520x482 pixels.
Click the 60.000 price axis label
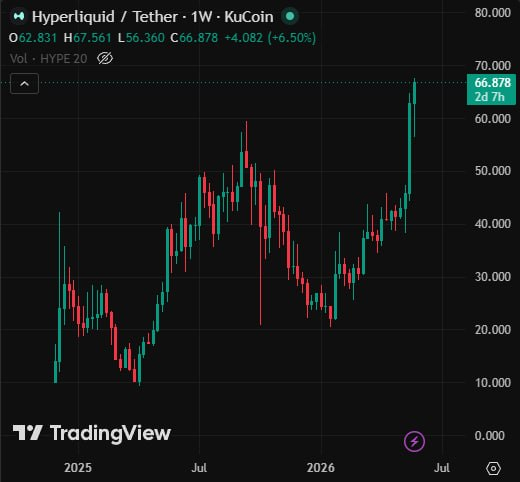tap(493, 118)
